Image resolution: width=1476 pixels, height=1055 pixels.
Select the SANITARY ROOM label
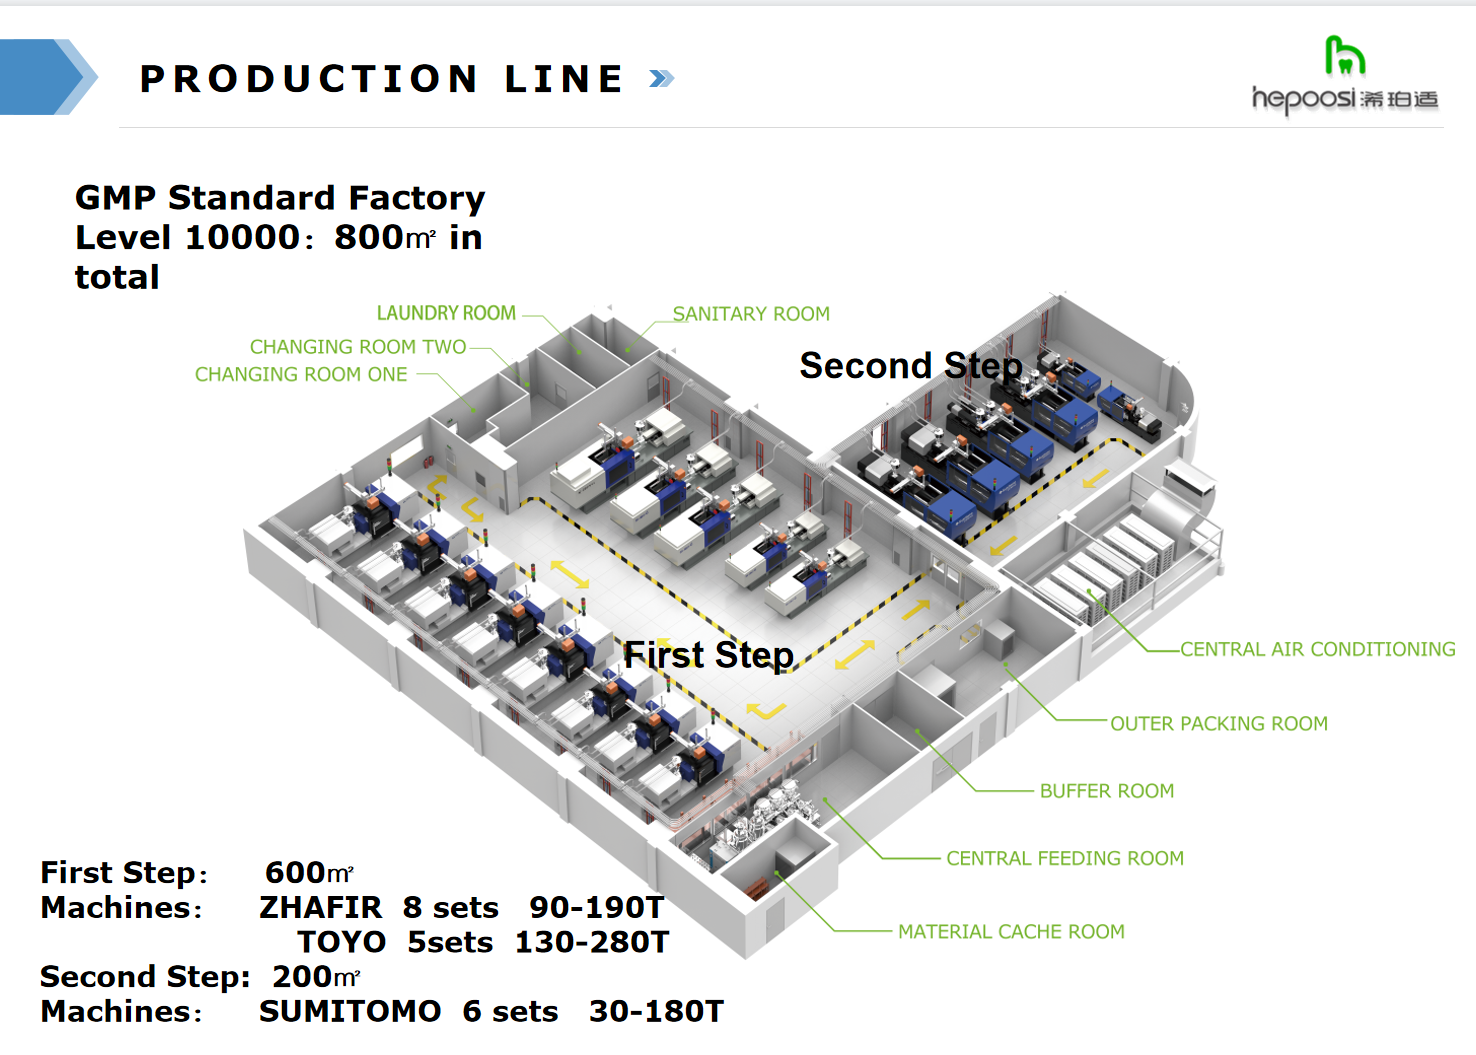click(x=751, y=314)
